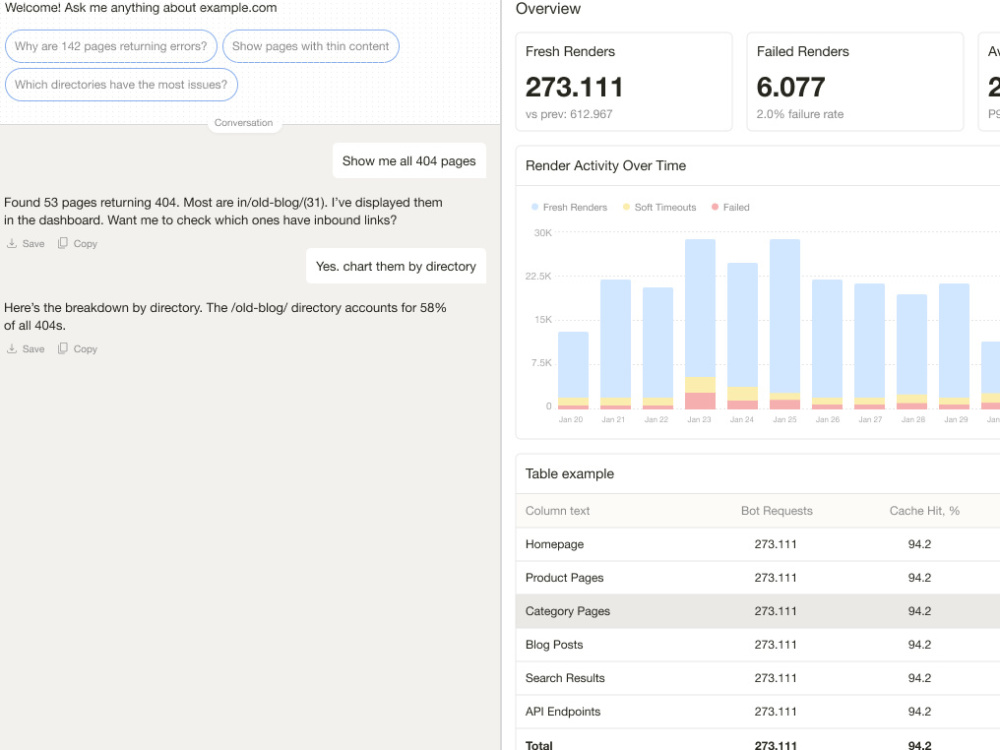Choose 'Show pages with thin content' suggestion
The image size is (1000, 750).
coord(311,46)
